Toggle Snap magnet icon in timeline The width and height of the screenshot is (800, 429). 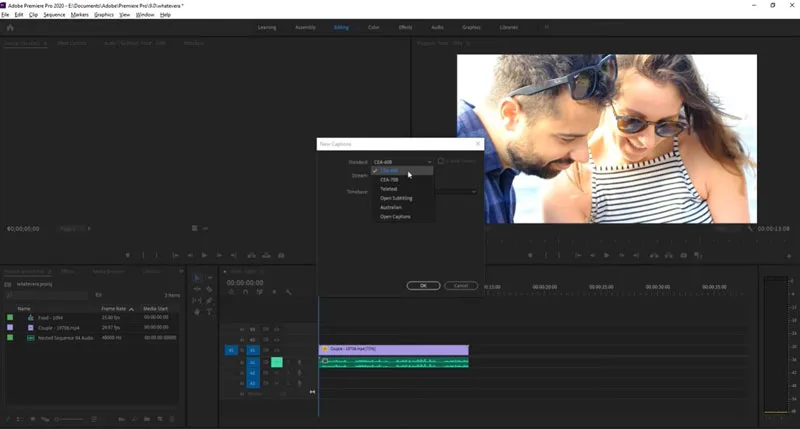(x=245, y=292)
